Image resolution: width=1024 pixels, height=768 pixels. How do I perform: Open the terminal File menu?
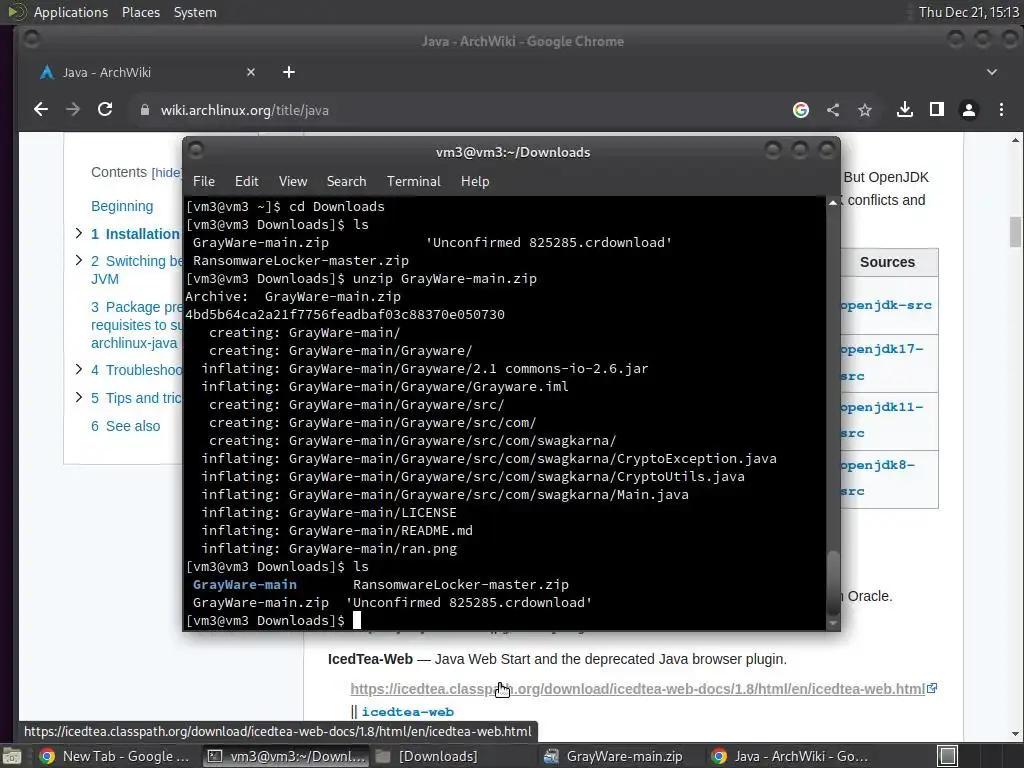[204, 182]
